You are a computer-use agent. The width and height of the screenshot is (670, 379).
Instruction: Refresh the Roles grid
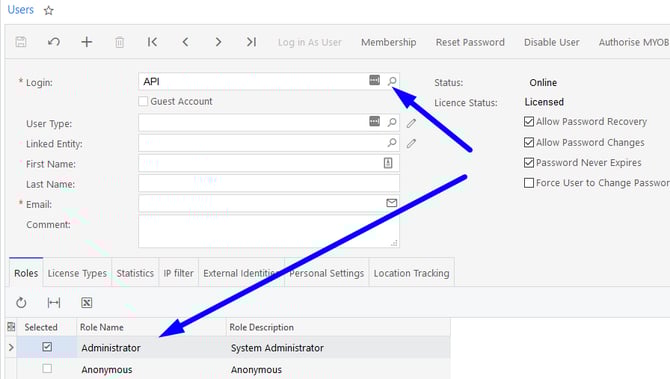(21, 303)
